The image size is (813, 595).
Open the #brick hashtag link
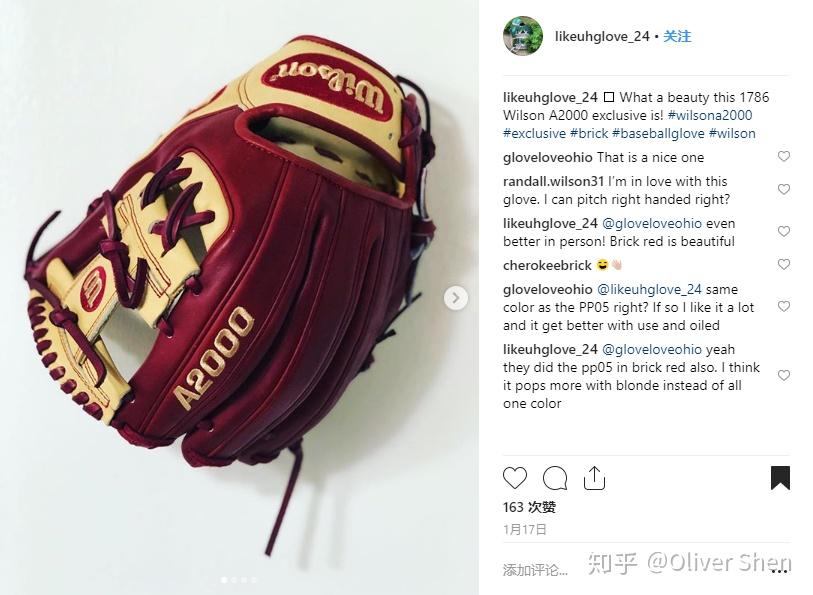pos(589,133)
